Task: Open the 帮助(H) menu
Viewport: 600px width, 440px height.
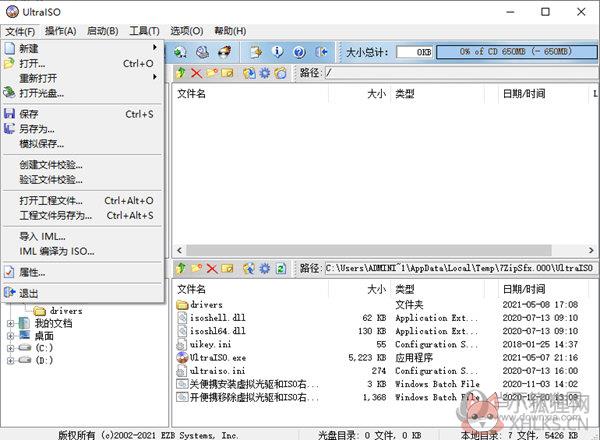Action: 230,31
